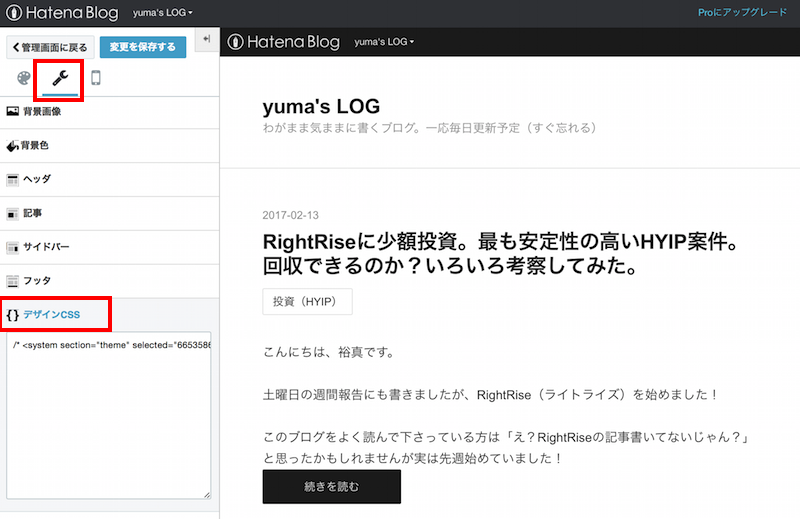Click the article layout icon beside 記事
This screenshot has height=519, width=800.
13,214
